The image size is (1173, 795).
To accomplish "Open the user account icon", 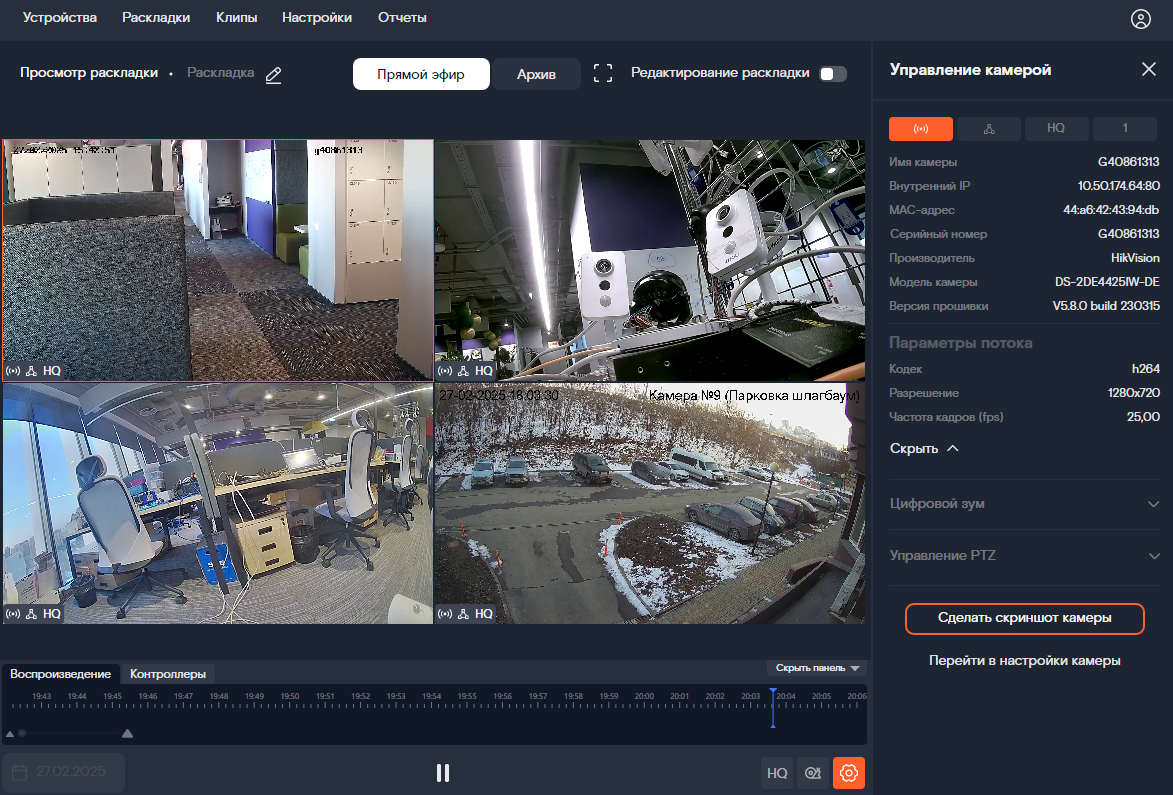I will [1140, 19].
